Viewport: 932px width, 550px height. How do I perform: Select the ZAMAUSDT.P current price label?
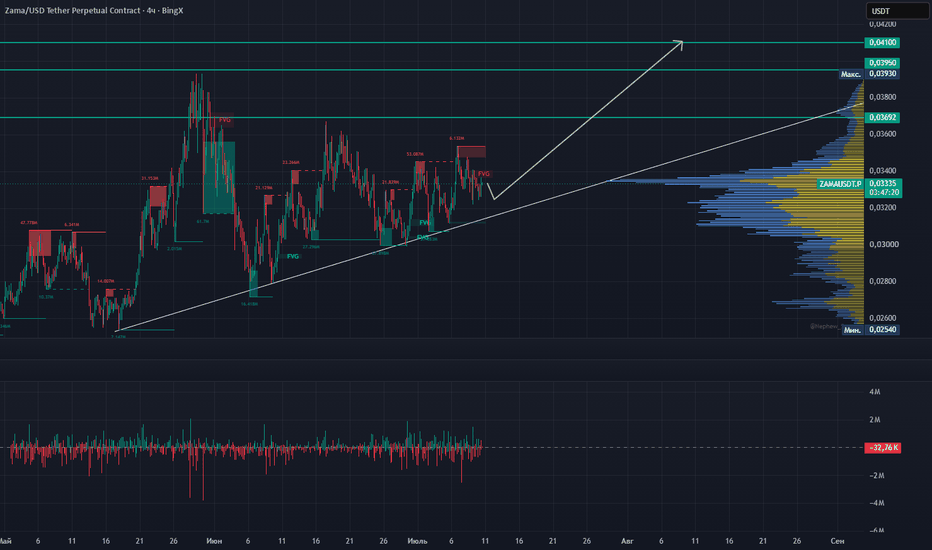859,188
